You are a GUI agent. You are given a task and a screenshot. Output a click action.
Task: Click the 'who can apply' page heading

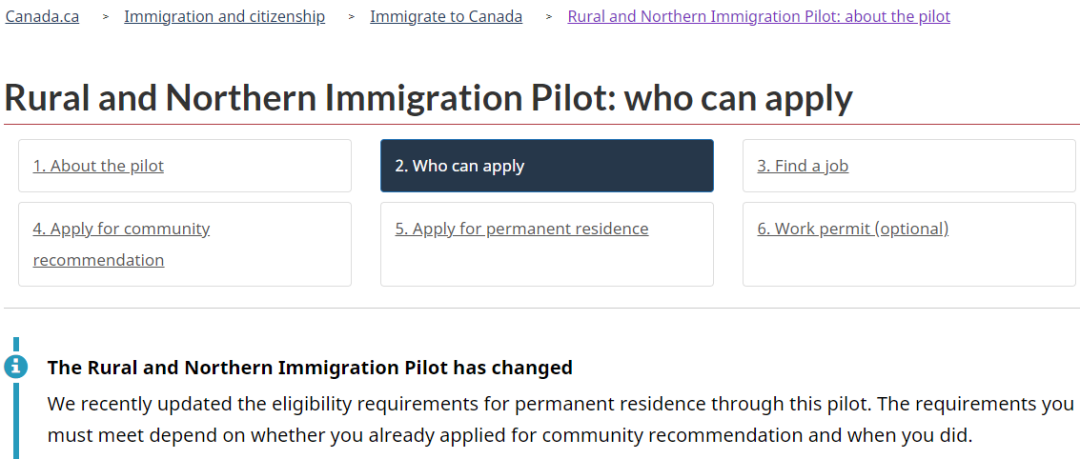[x=428, y=98]
